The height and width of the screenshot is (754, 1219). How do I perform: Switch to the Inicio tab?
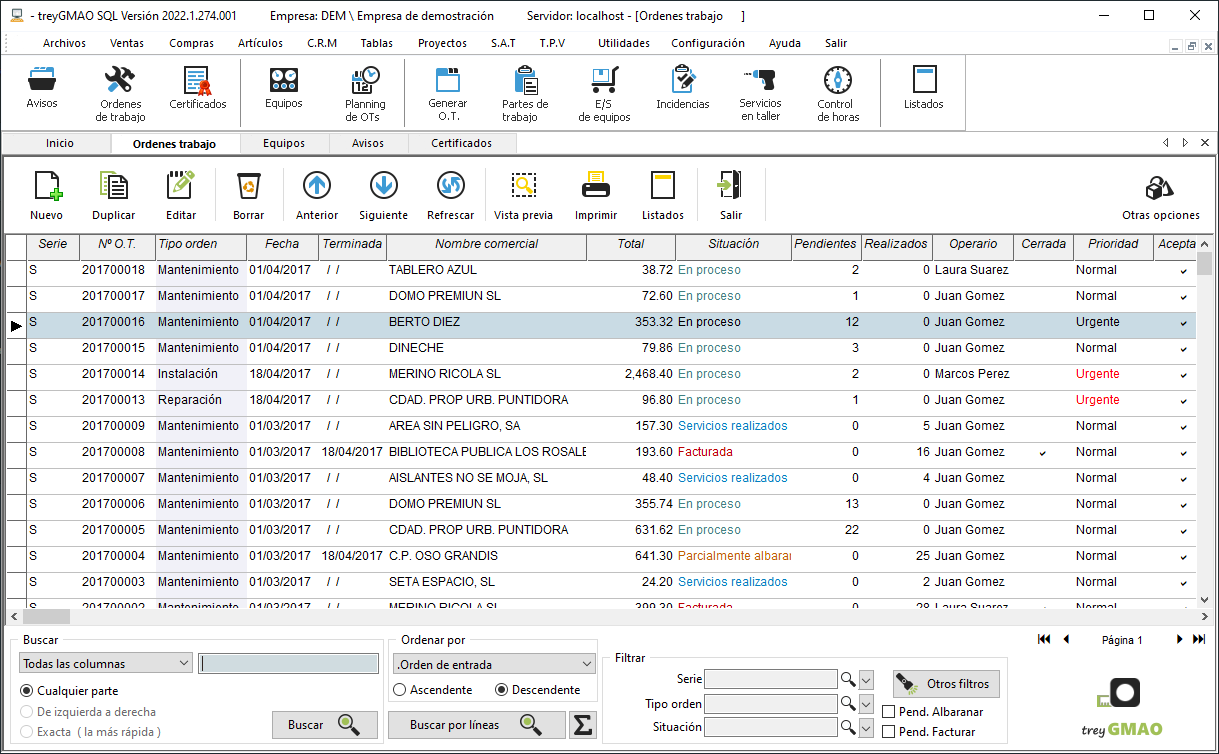coord(60,143)
